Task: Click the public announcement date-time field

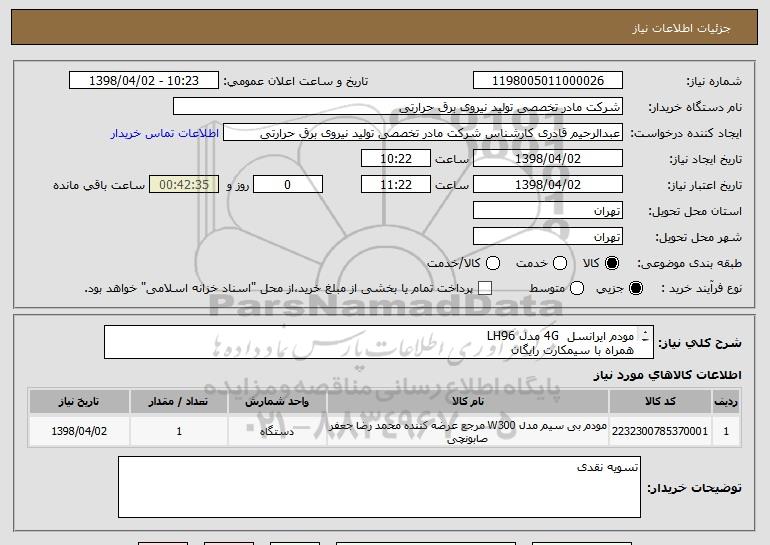Action: pyautogui.click(x=144, y=81)
